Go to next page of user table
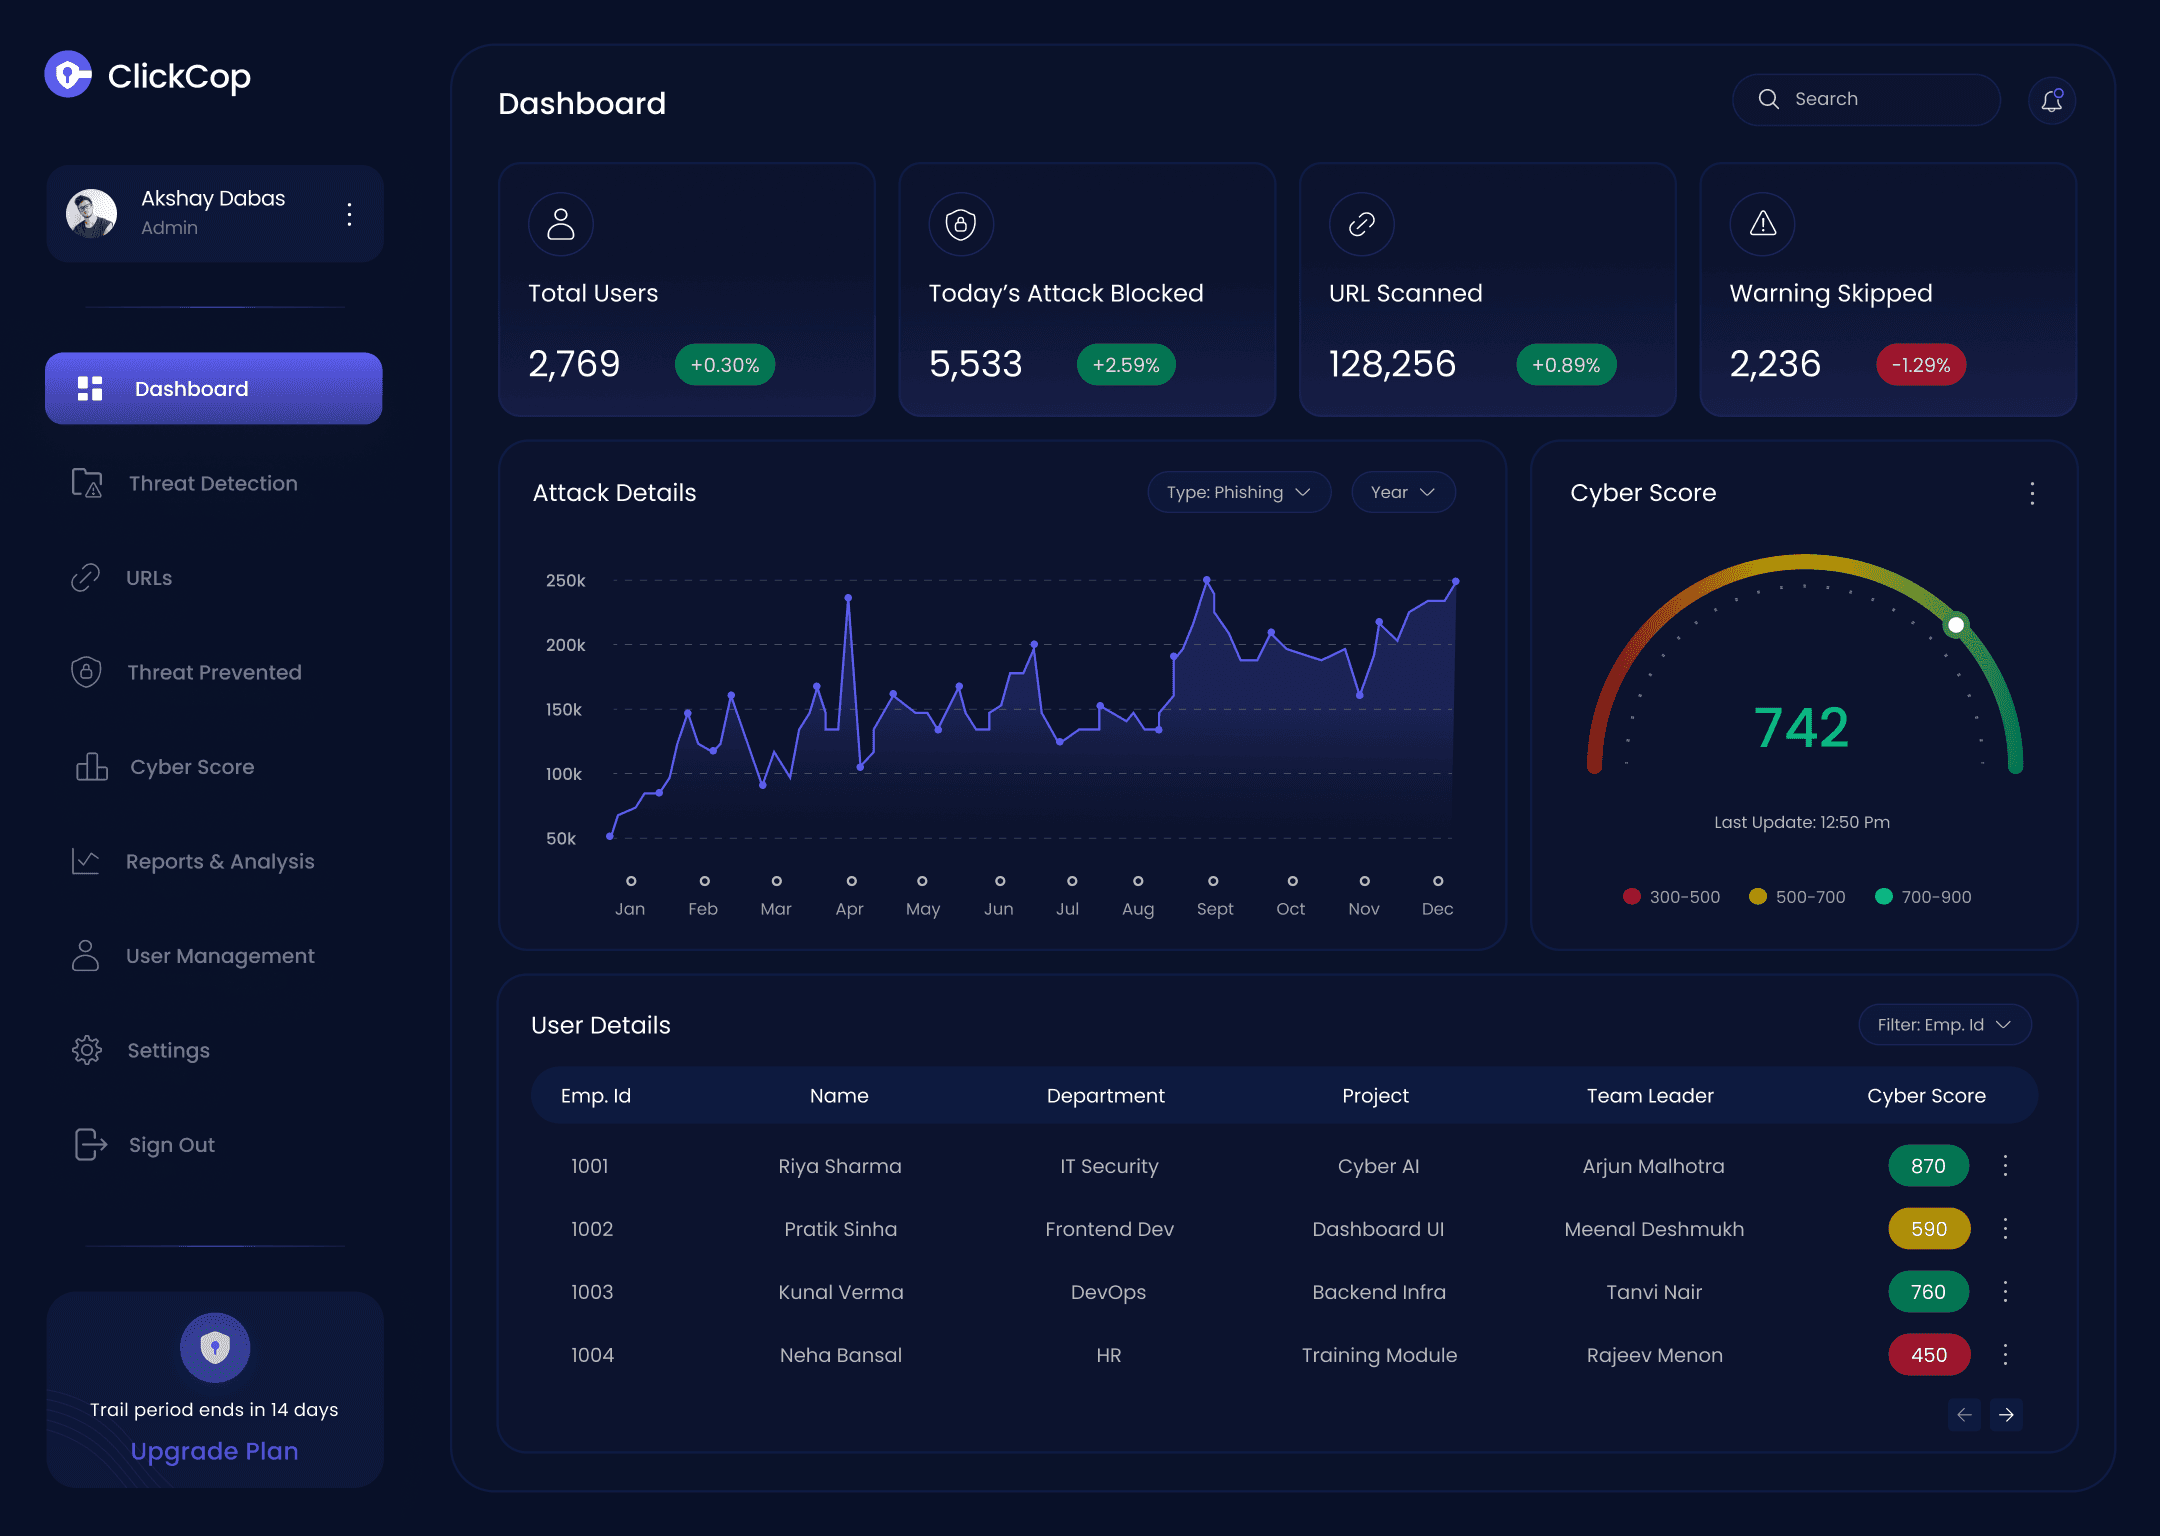This screenshot has width=2160, height=1536. (2006, 1414)
